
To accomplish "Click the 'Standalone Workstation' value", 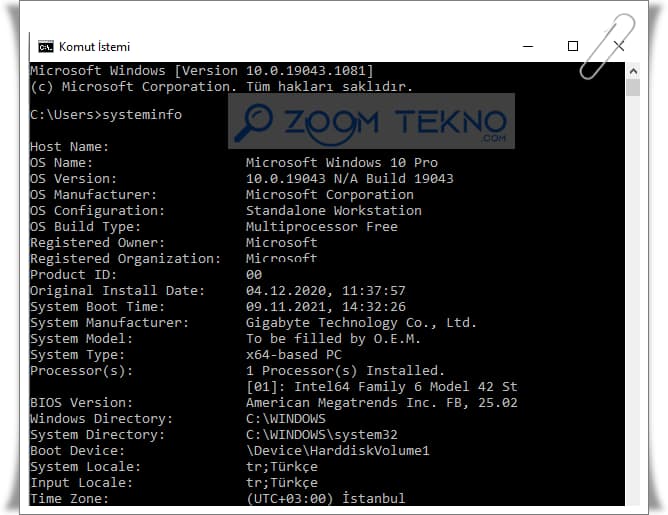I will point(334,211).
